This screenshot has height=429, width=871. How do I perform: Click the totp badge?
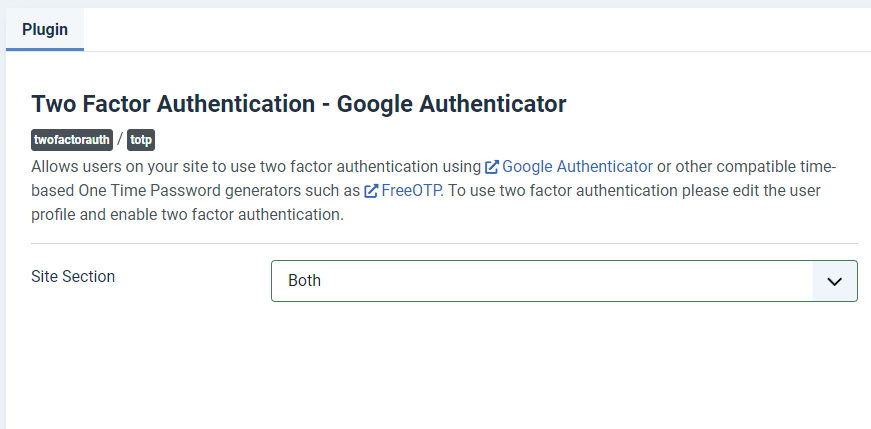click(x=141, y=140)
